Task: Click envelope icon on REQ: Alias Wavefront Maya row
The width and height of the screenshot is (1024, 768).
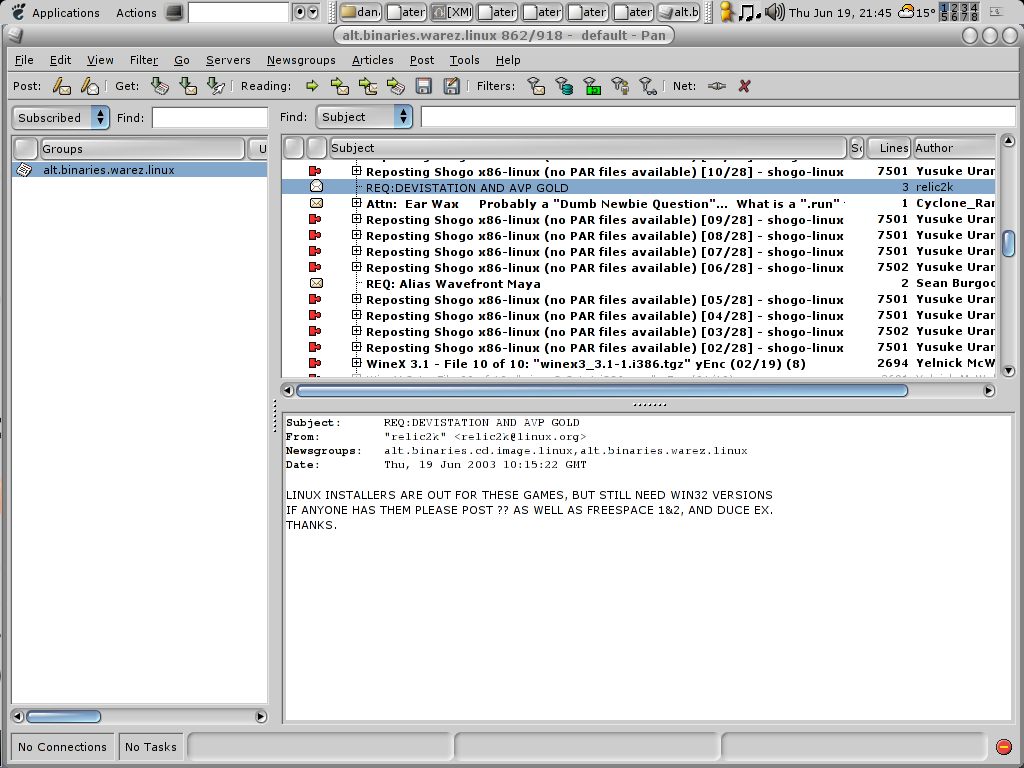Action: pos(316,283)
